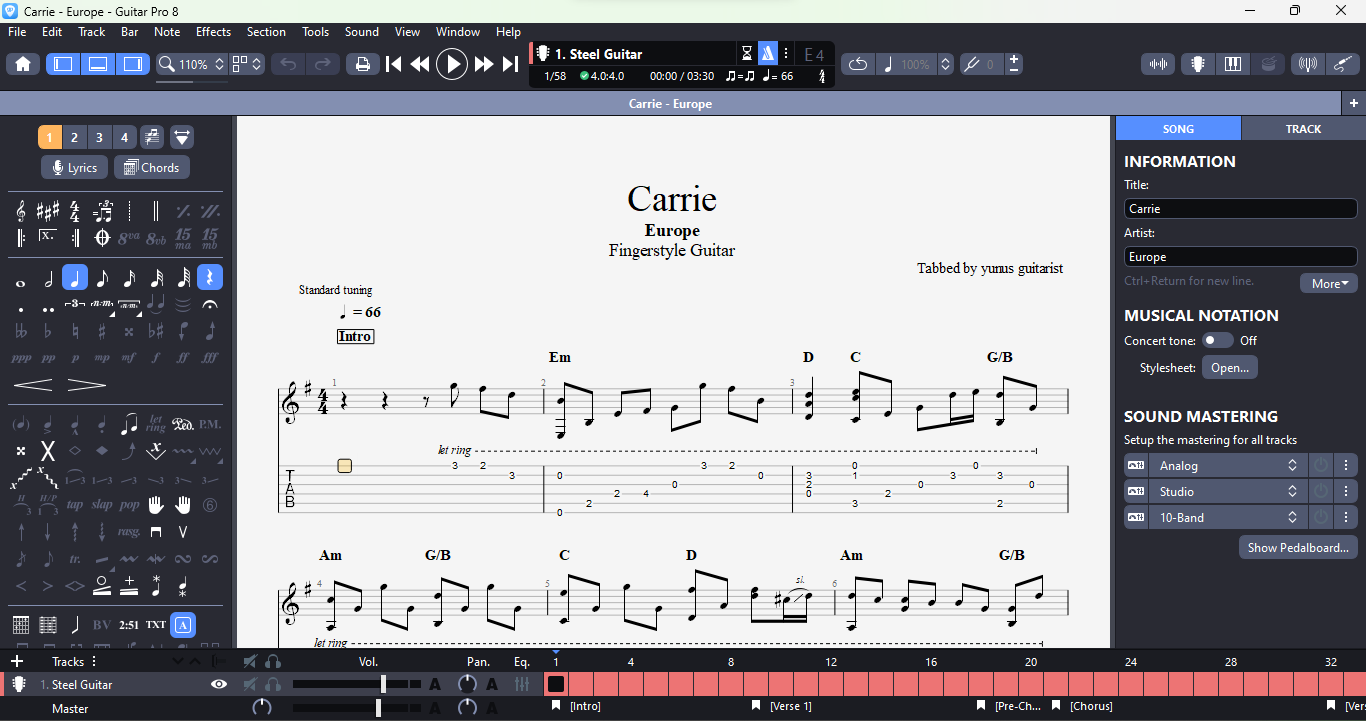Expand the More information dropdown

pos(1329,283)
